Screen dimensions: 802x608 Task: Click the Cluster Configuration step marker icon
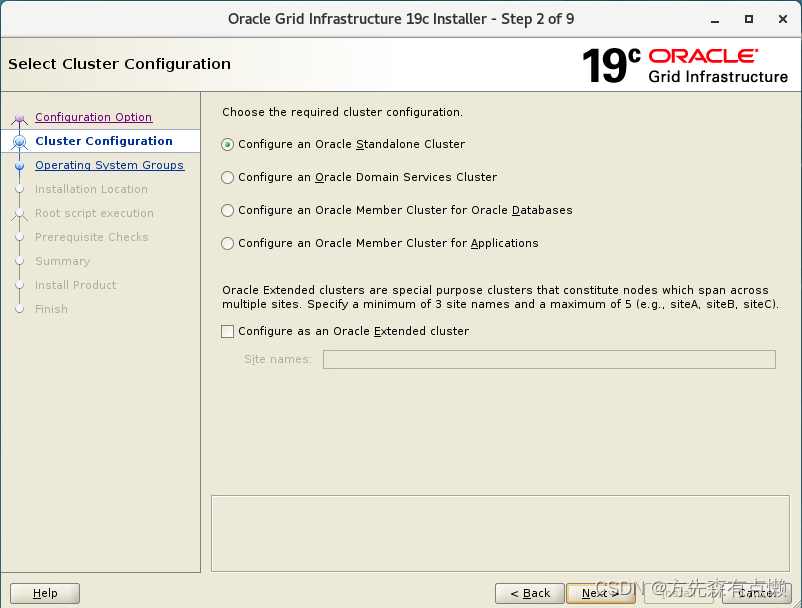19,142
